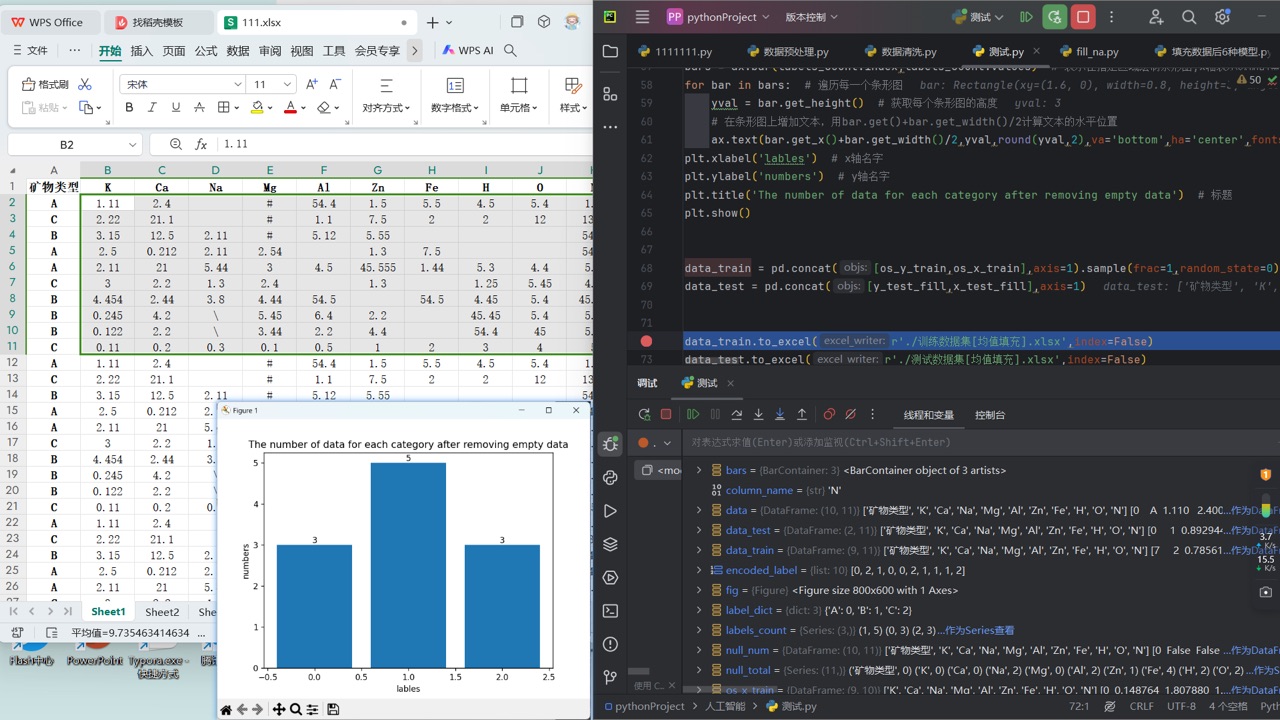Toggle the Mute Breakpoints icon
This screenshot has width=1280, height=720.
pos(850,414)
